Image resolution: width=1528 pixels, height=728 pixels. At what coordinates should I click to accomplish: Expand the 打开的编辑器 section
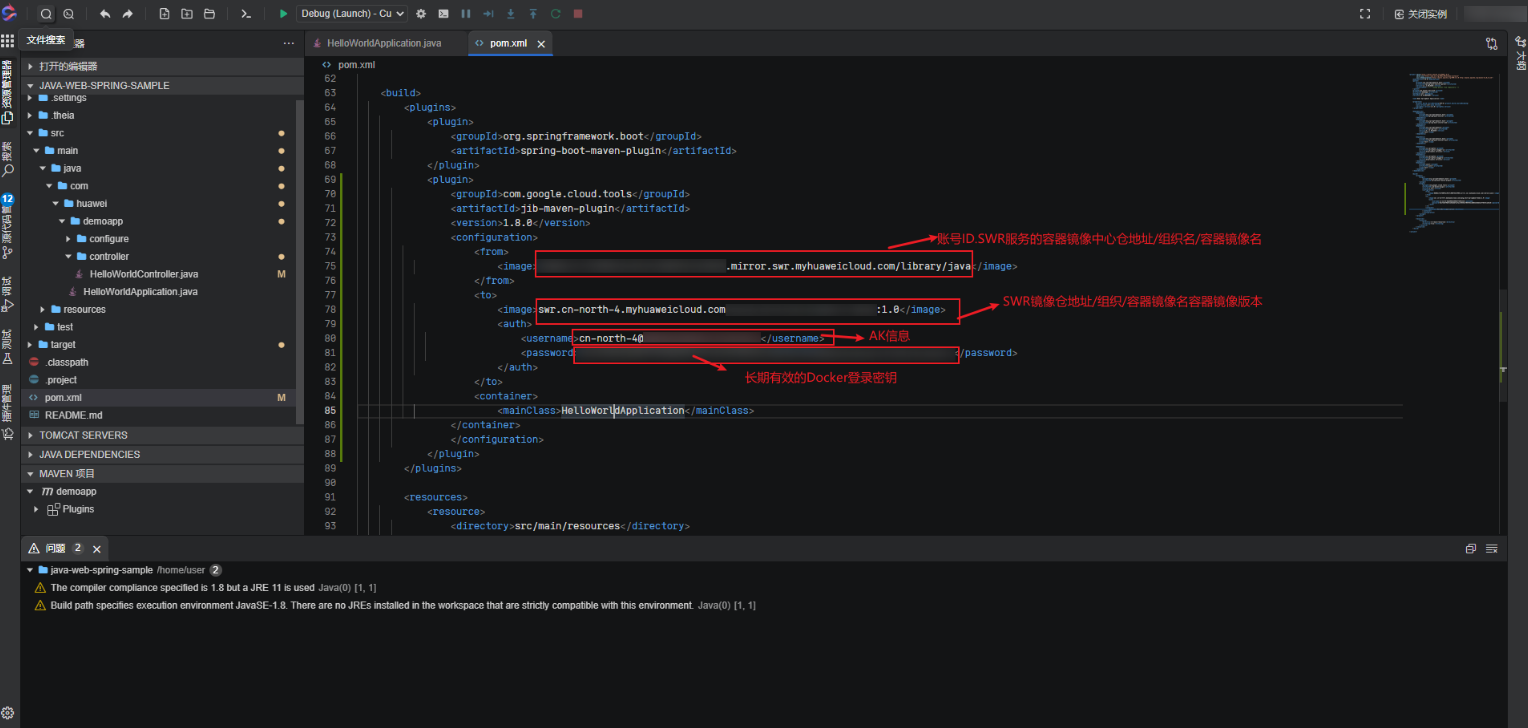click(x=162, y=66)
